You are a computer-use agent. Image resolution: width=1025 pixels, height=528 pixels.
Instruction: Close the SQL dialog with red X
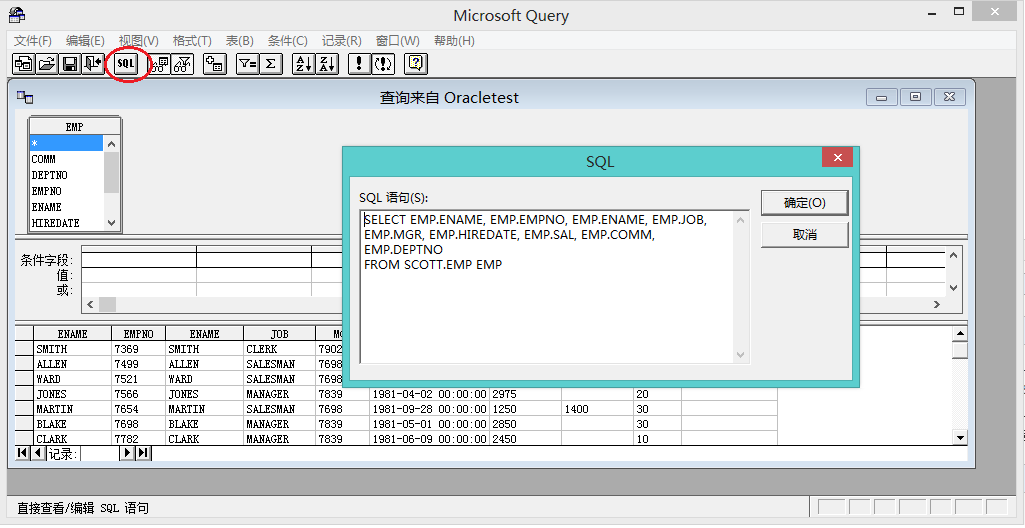pyautogui.click(x=837, y=157)
